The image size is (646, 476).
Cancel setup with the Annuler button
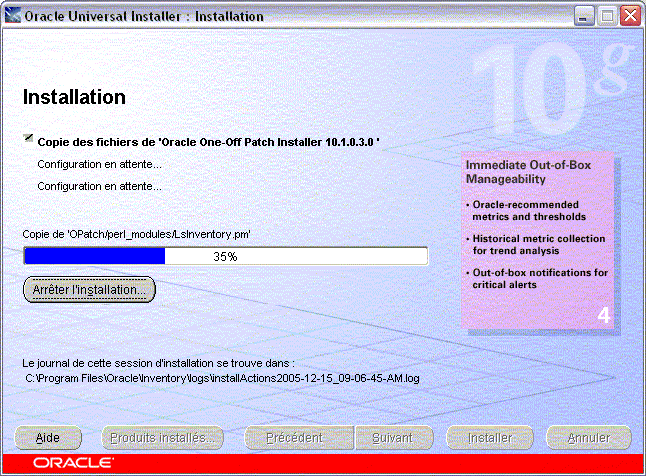pyautogui.click(x=588, y=438)
